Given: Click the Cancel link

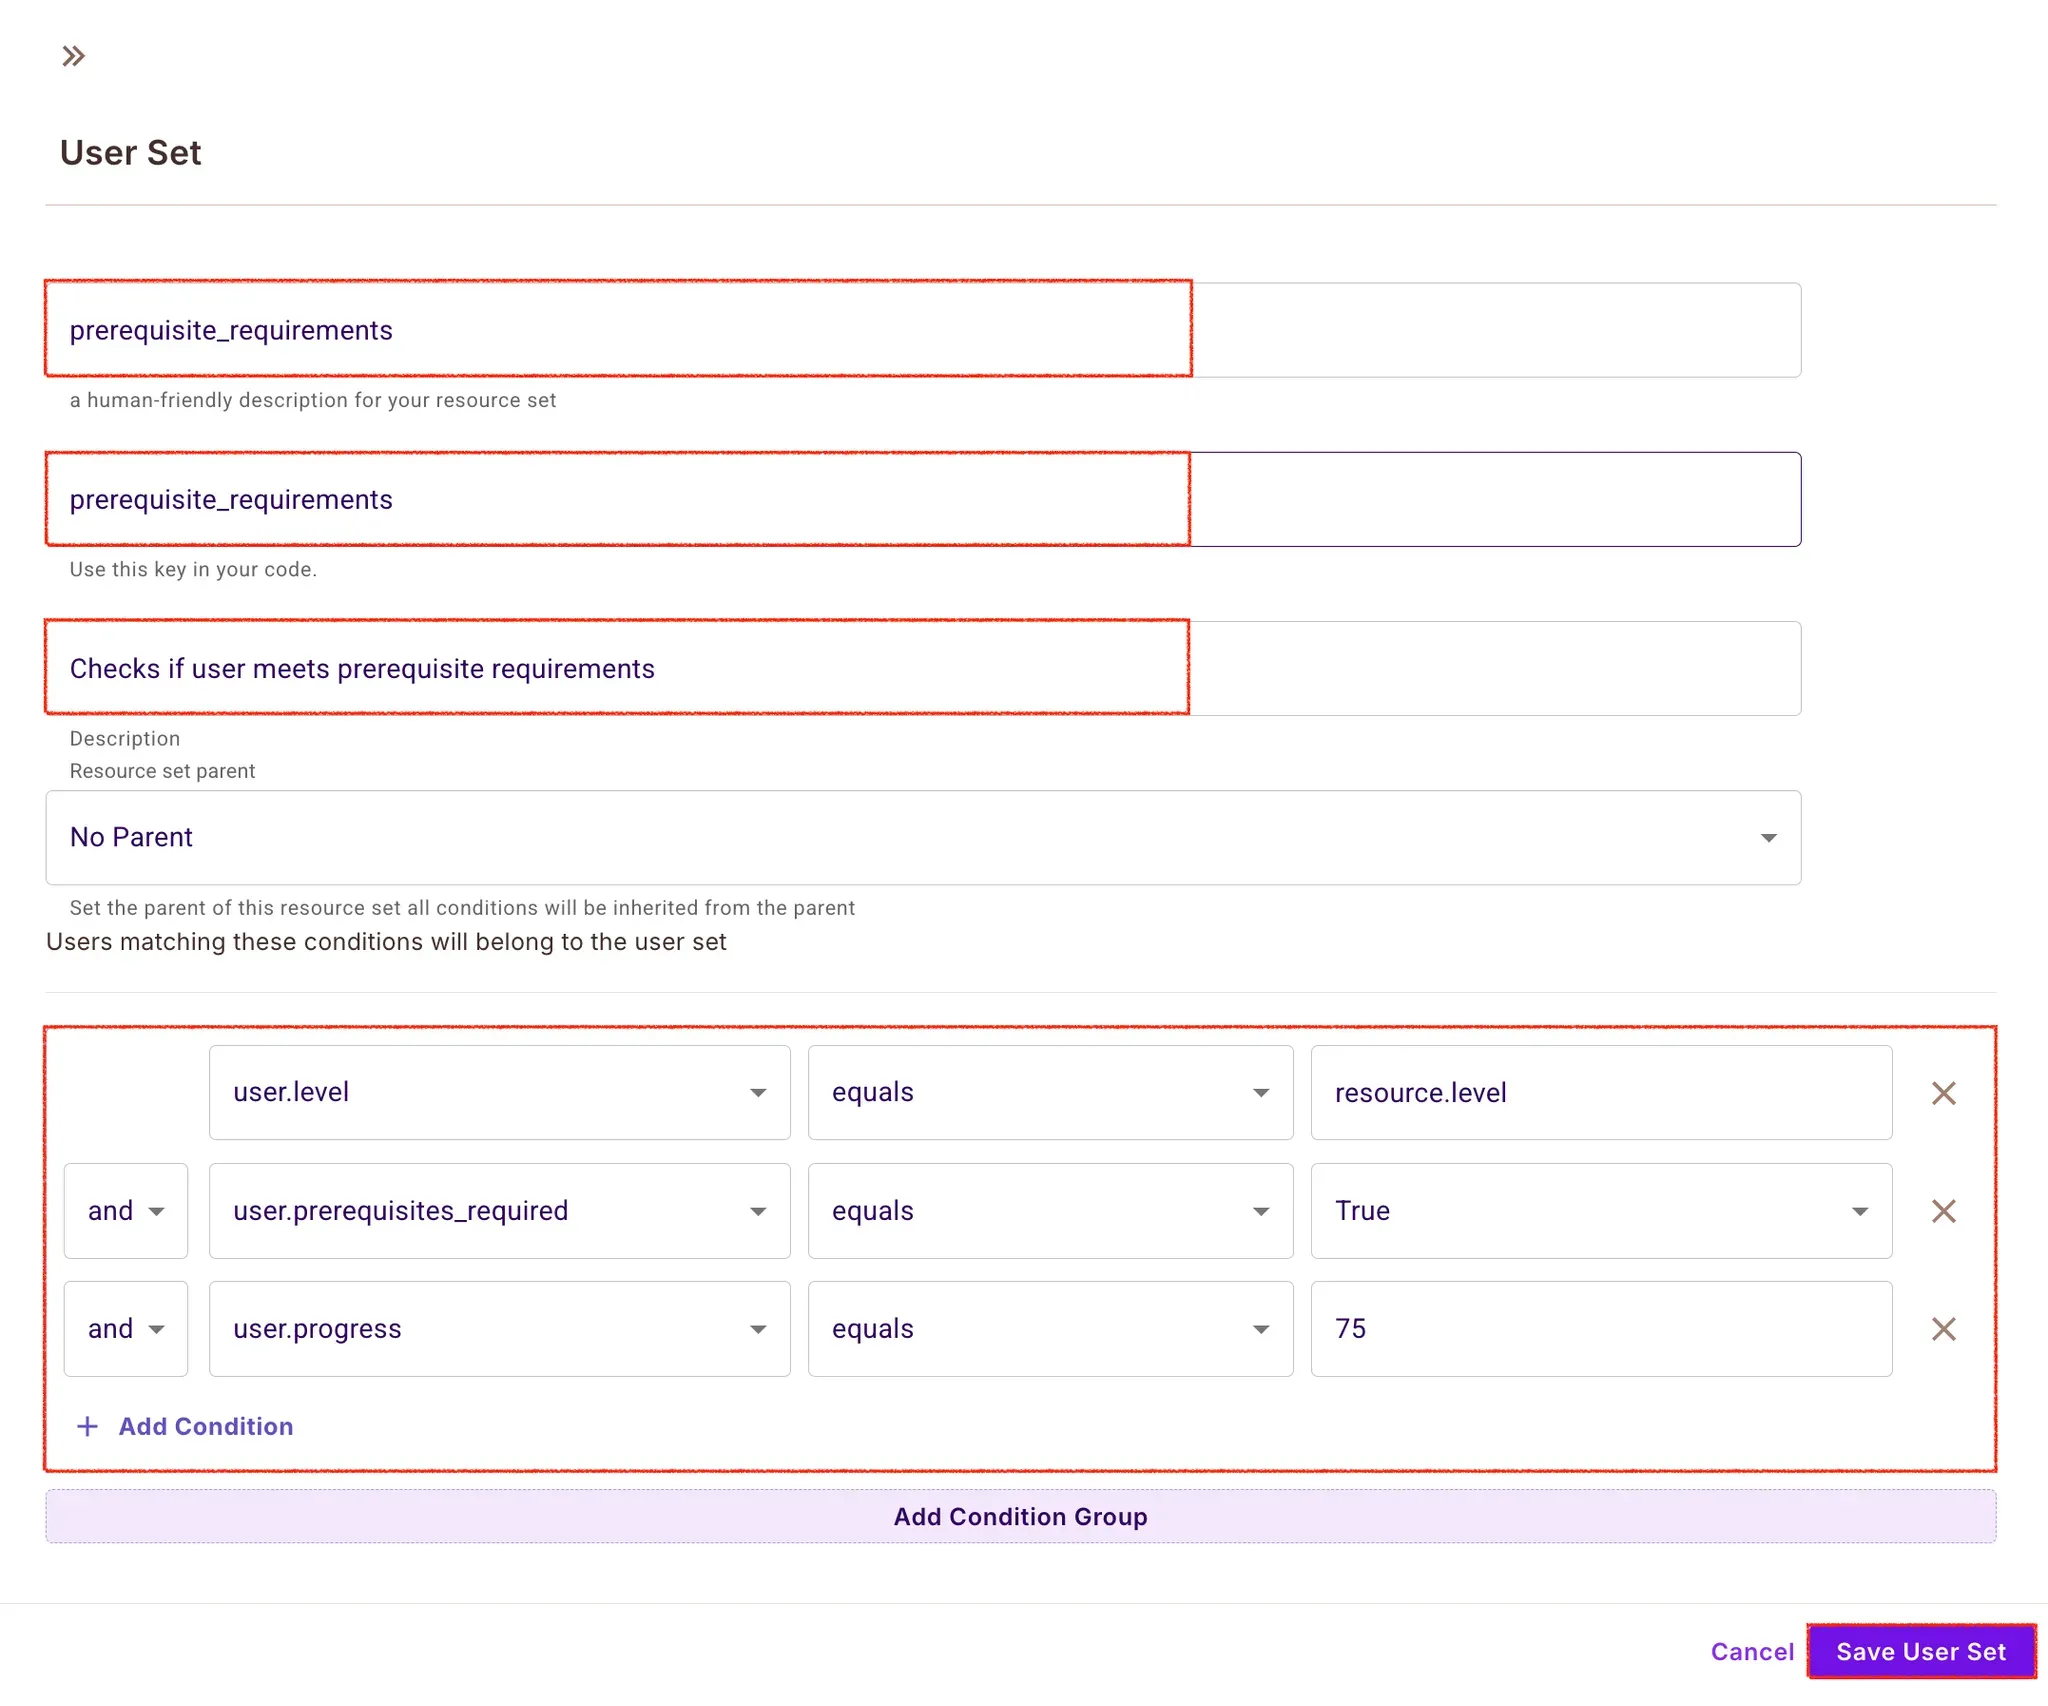Looking at the screenshot, I should (1752, 1652).
